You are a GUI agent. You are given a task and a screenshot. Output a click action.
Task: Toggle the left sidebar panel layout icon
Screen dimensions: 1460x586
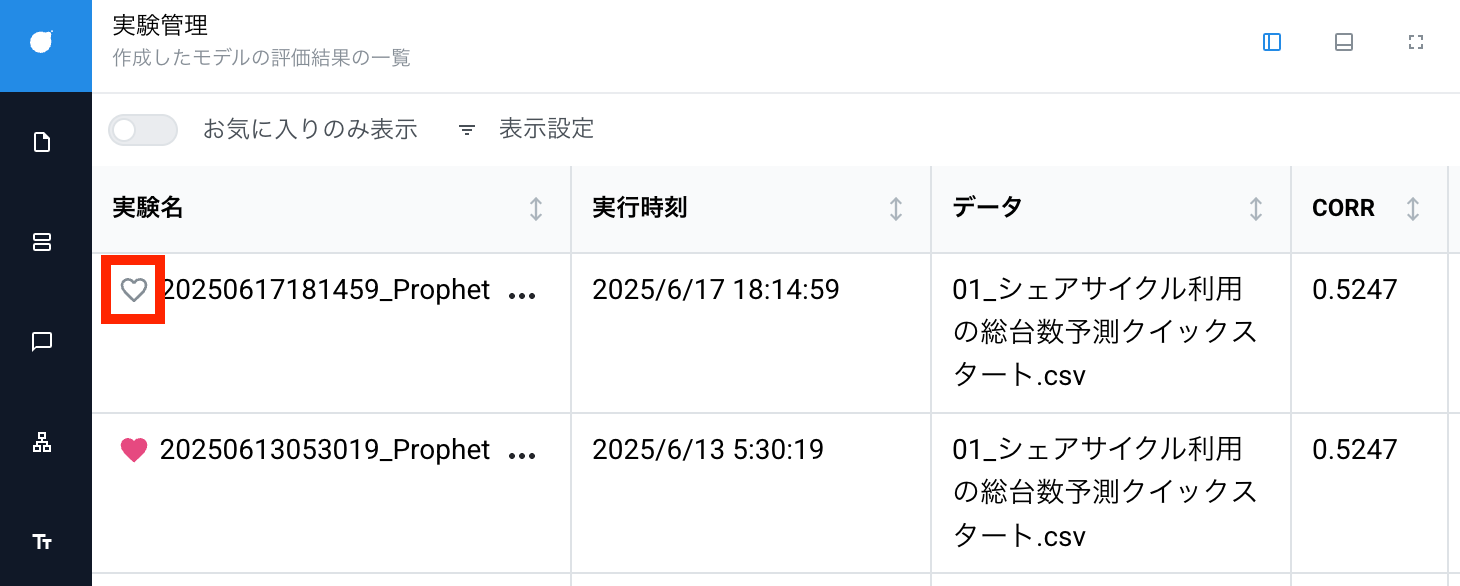coord(1272,42)
